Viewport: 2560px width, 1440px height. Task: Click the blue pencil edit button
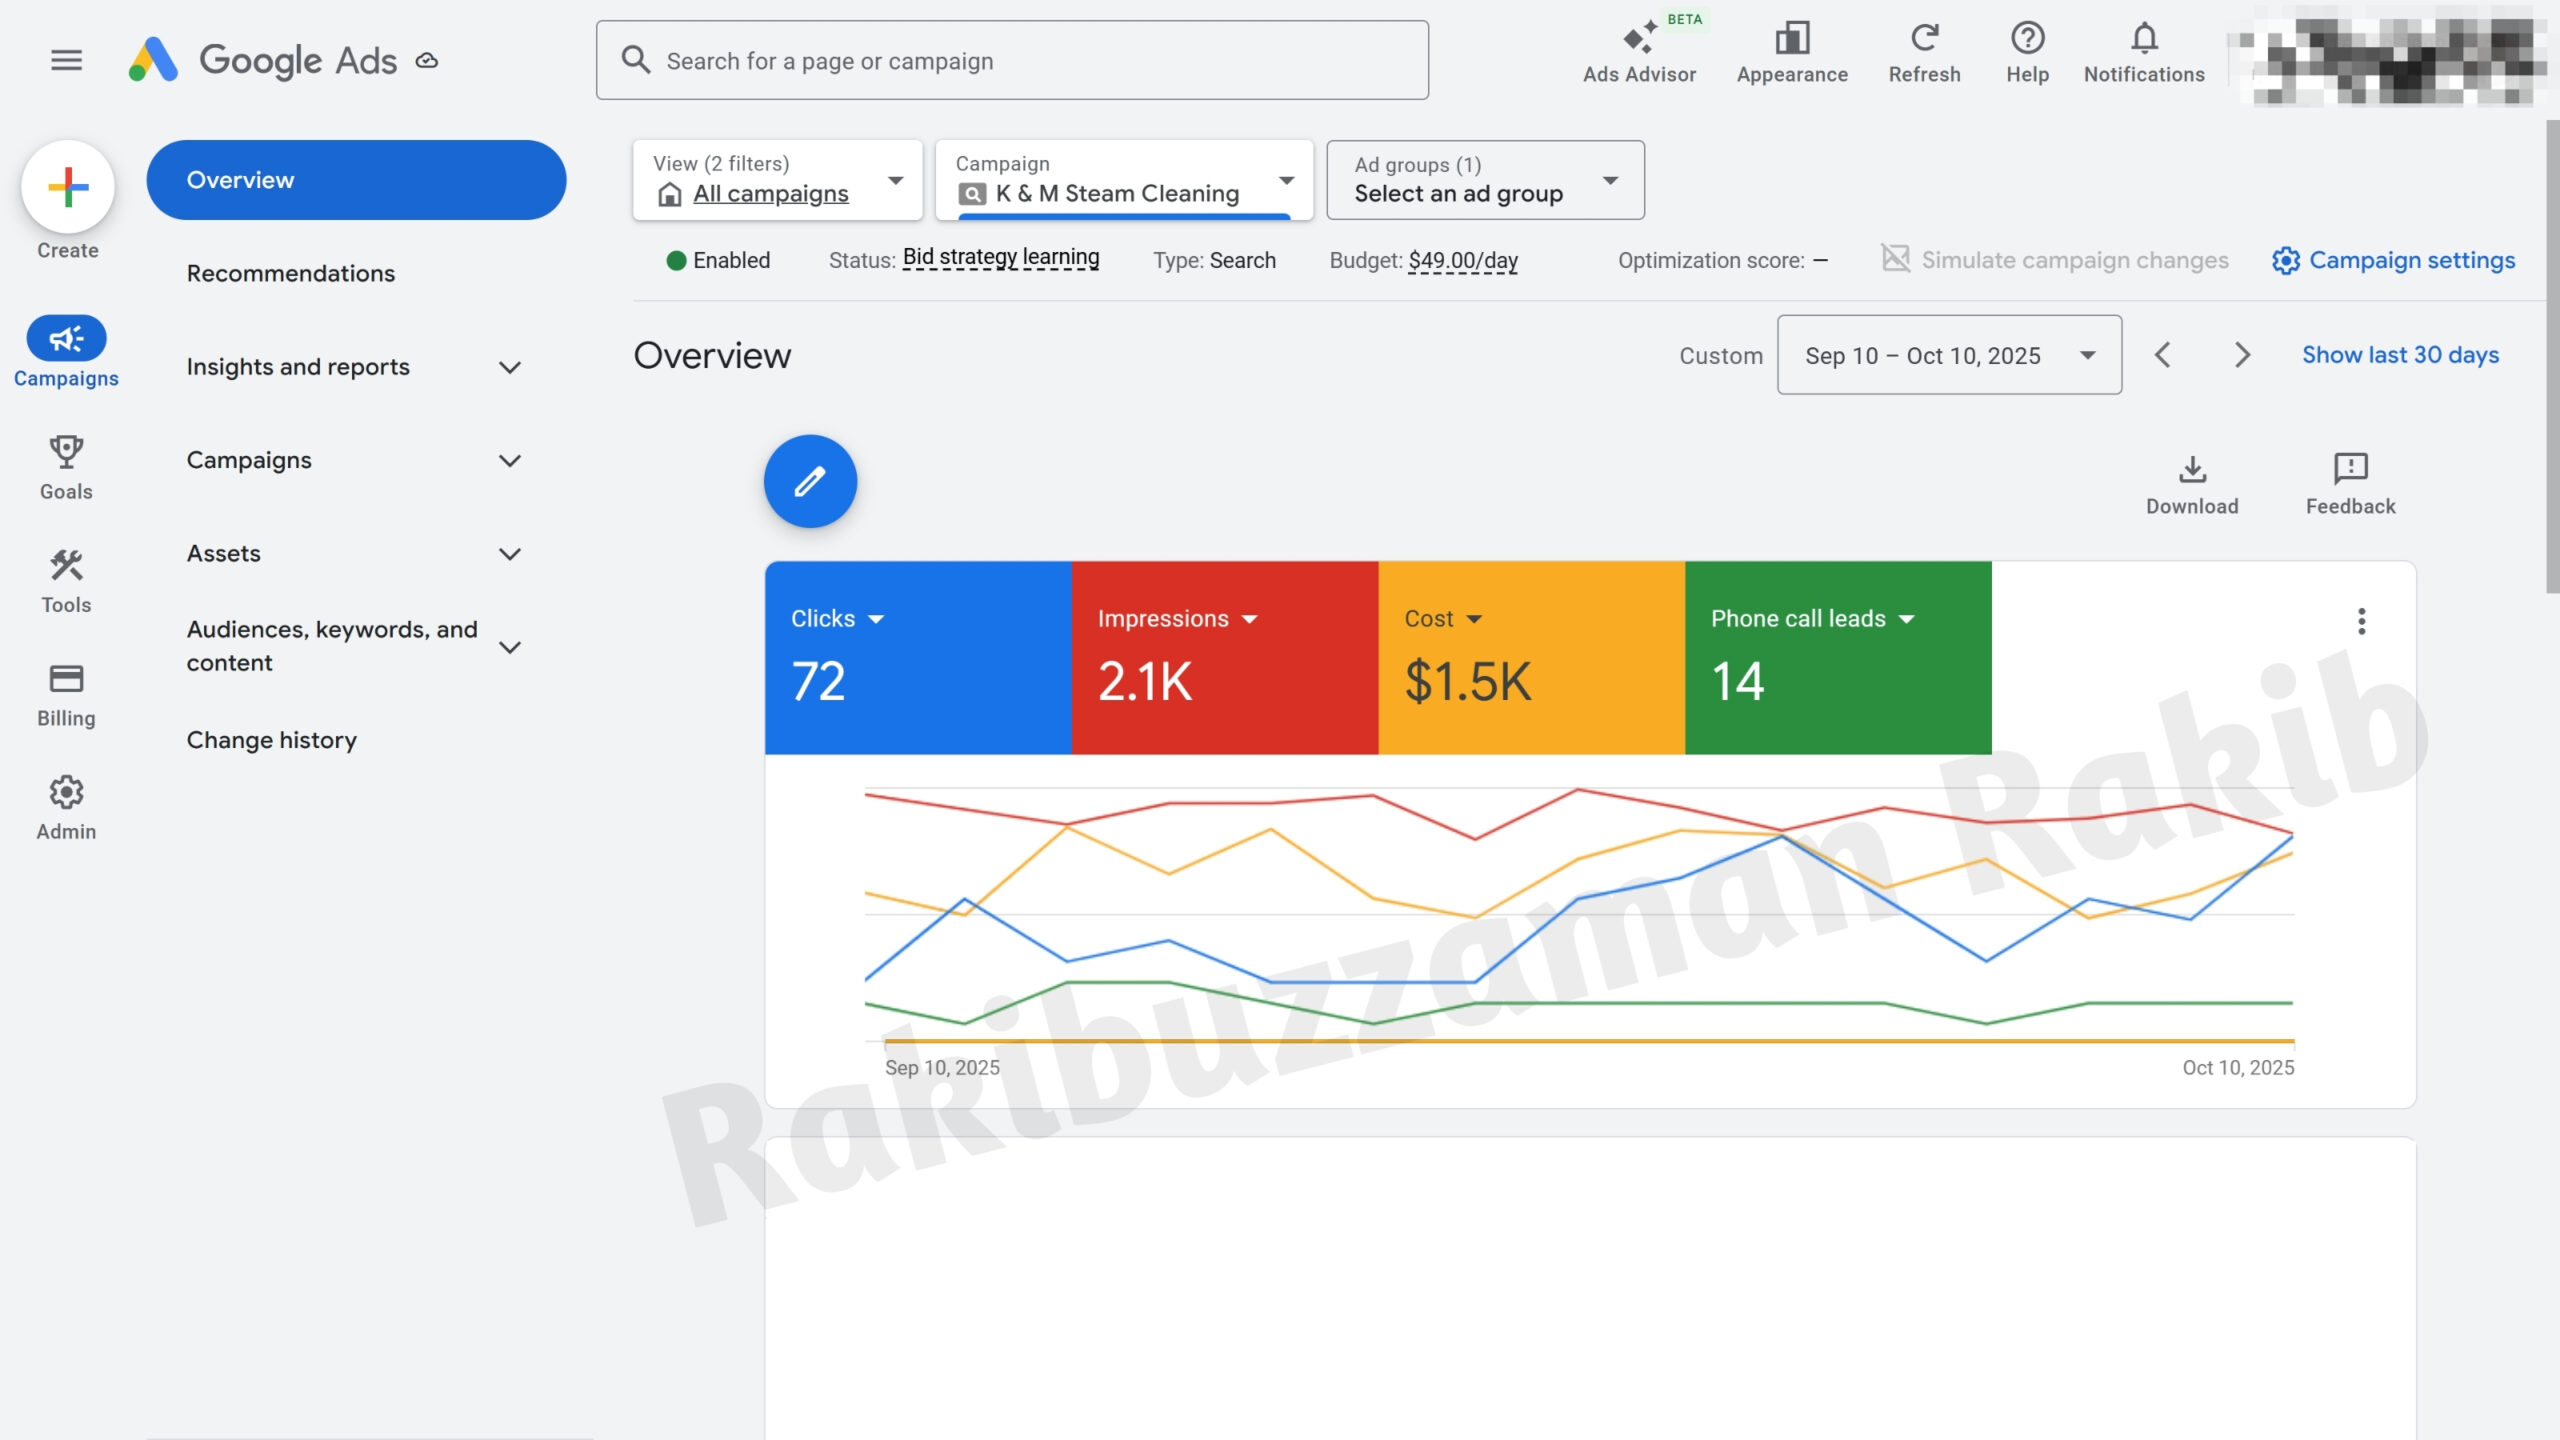[x=810, y=481]
